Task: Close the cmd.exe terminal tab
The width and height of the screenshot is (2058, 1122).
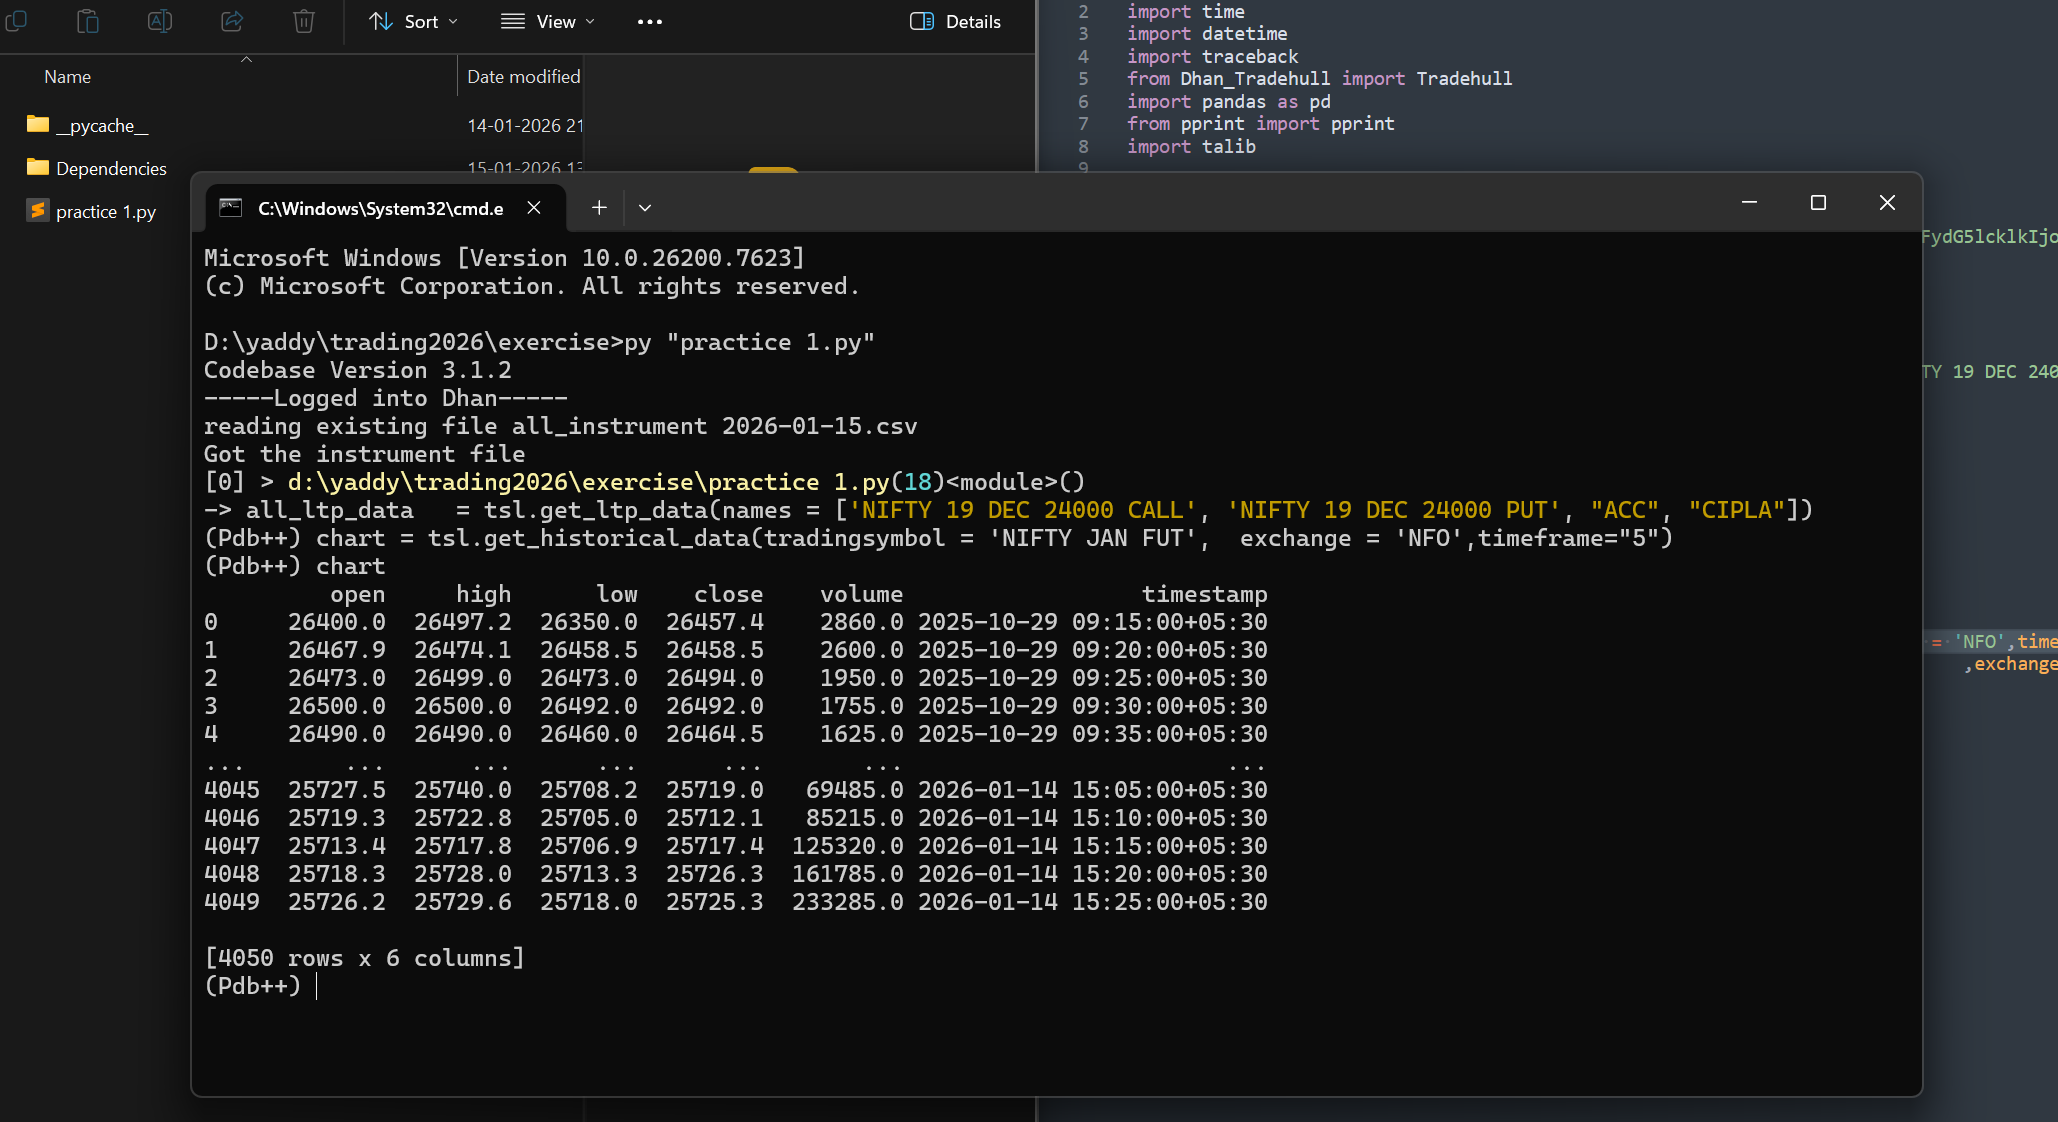Action: (x=534, y=207)
